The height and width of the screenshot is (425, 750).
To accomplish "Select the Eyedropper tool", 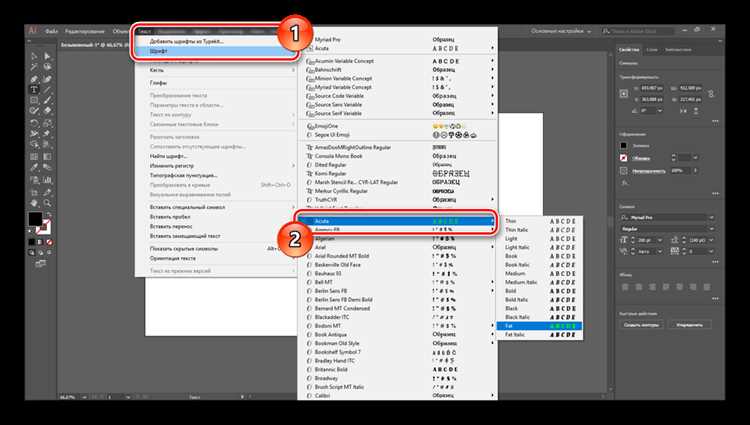I will [x=34, y=168].
